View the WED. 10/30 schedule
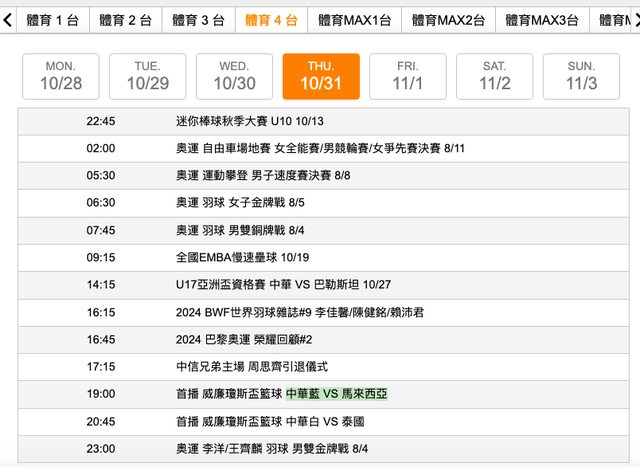The width and height of the screenshot is (640, 467). pyautogui.click(x=234, y=76)
